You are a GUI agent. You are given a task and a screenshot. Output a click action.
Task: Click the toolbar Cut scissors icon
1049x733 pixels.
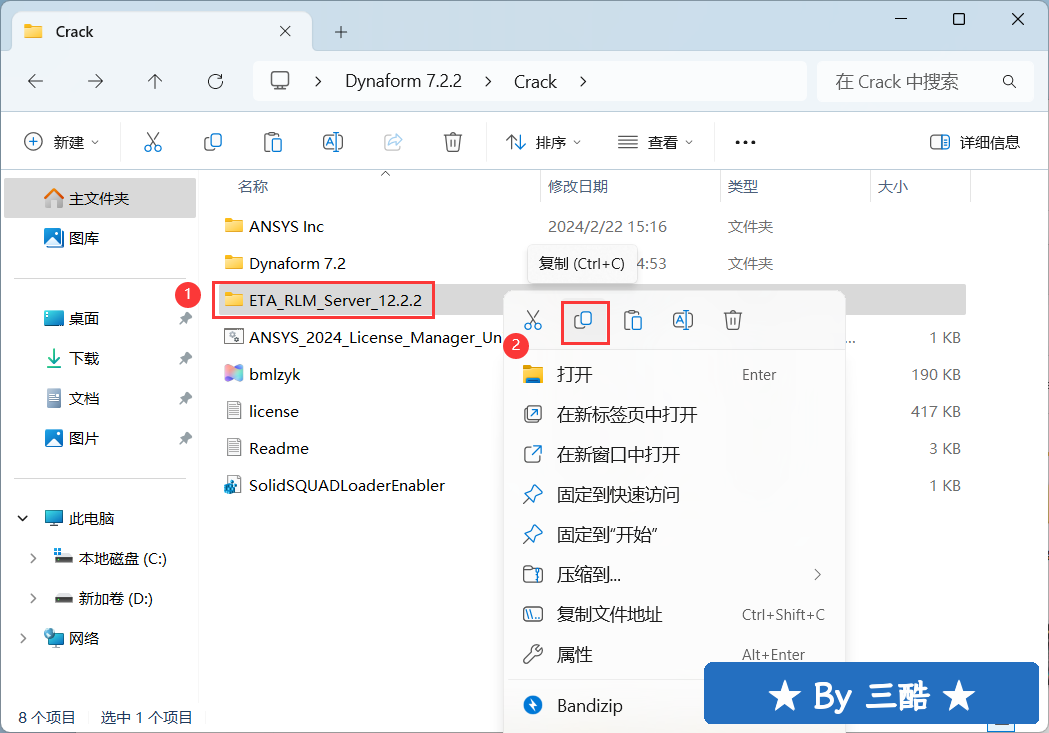(x=153, y=142)
